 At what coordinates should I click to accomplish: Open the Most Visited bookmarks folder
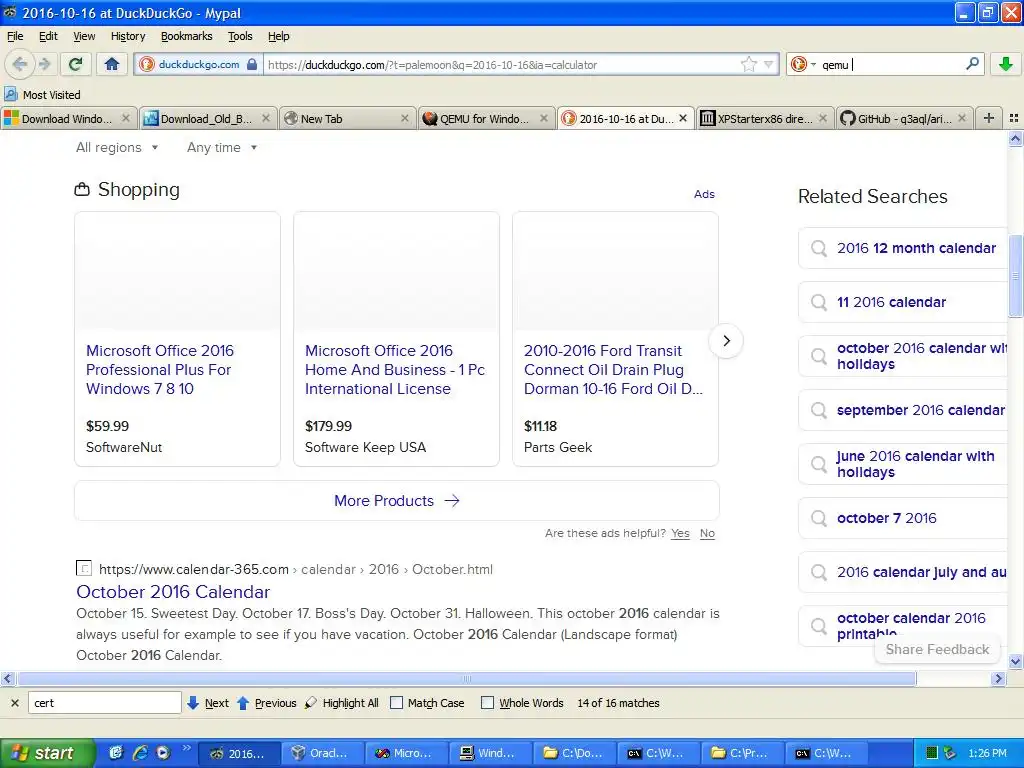tap(43, 95)
